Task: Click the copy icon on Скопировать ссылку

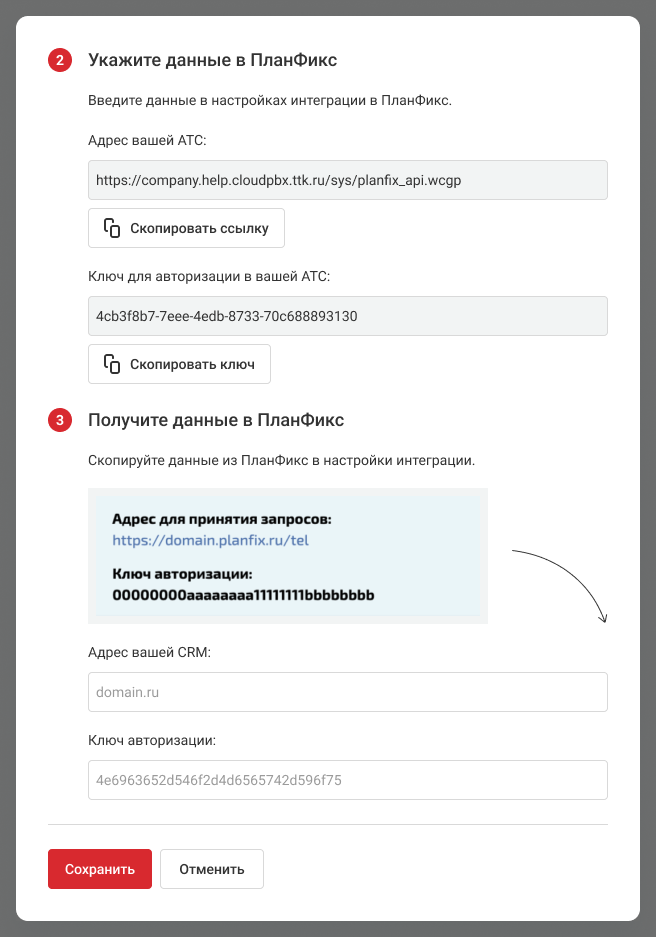Action: tap(112, 228)
